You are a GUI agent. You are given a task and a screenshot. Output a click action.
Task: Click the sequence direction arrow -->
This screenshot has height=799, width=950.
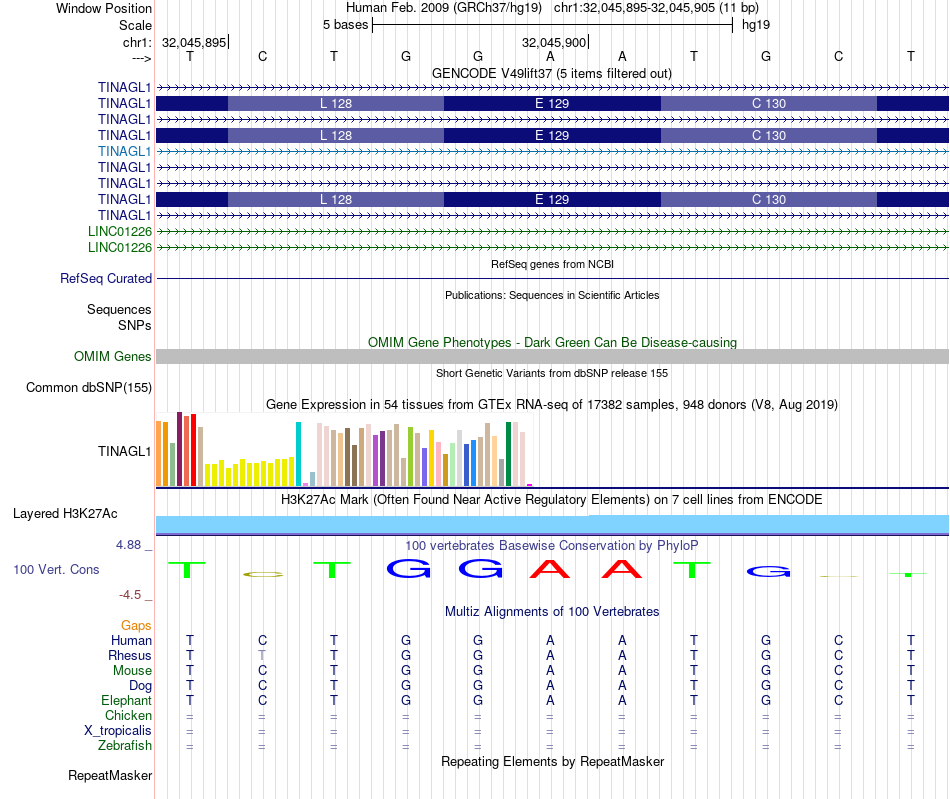[x=142, y=58]
